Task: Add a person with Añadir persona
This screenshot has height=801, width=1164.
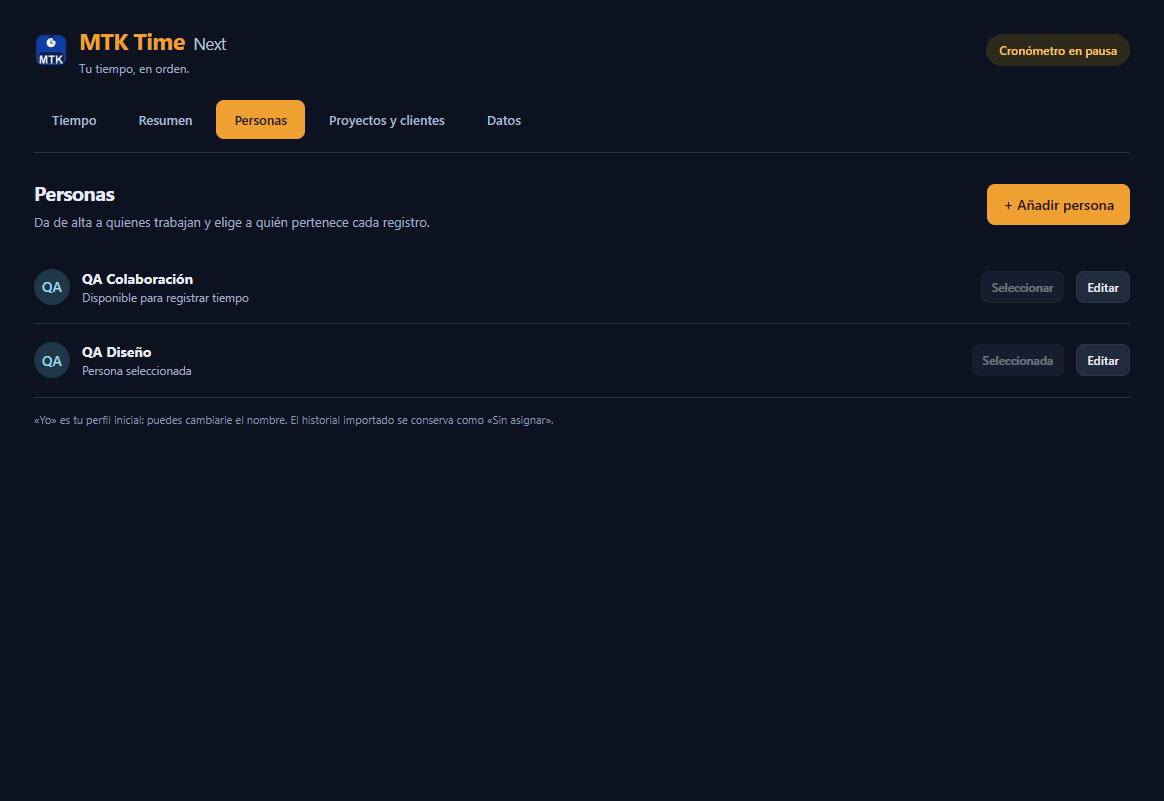Action: click(x=1059, y=205)
